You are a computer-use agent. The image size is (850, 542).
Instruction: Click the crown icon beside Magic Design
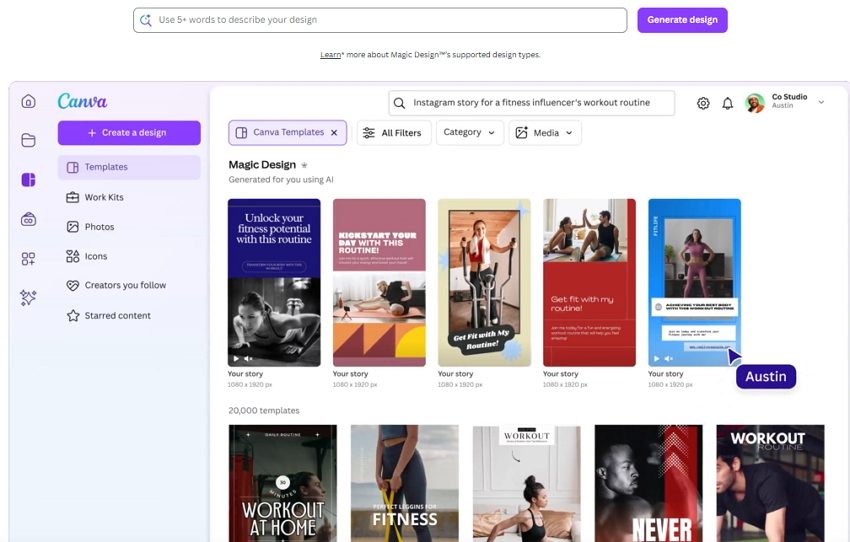(304, 165)
